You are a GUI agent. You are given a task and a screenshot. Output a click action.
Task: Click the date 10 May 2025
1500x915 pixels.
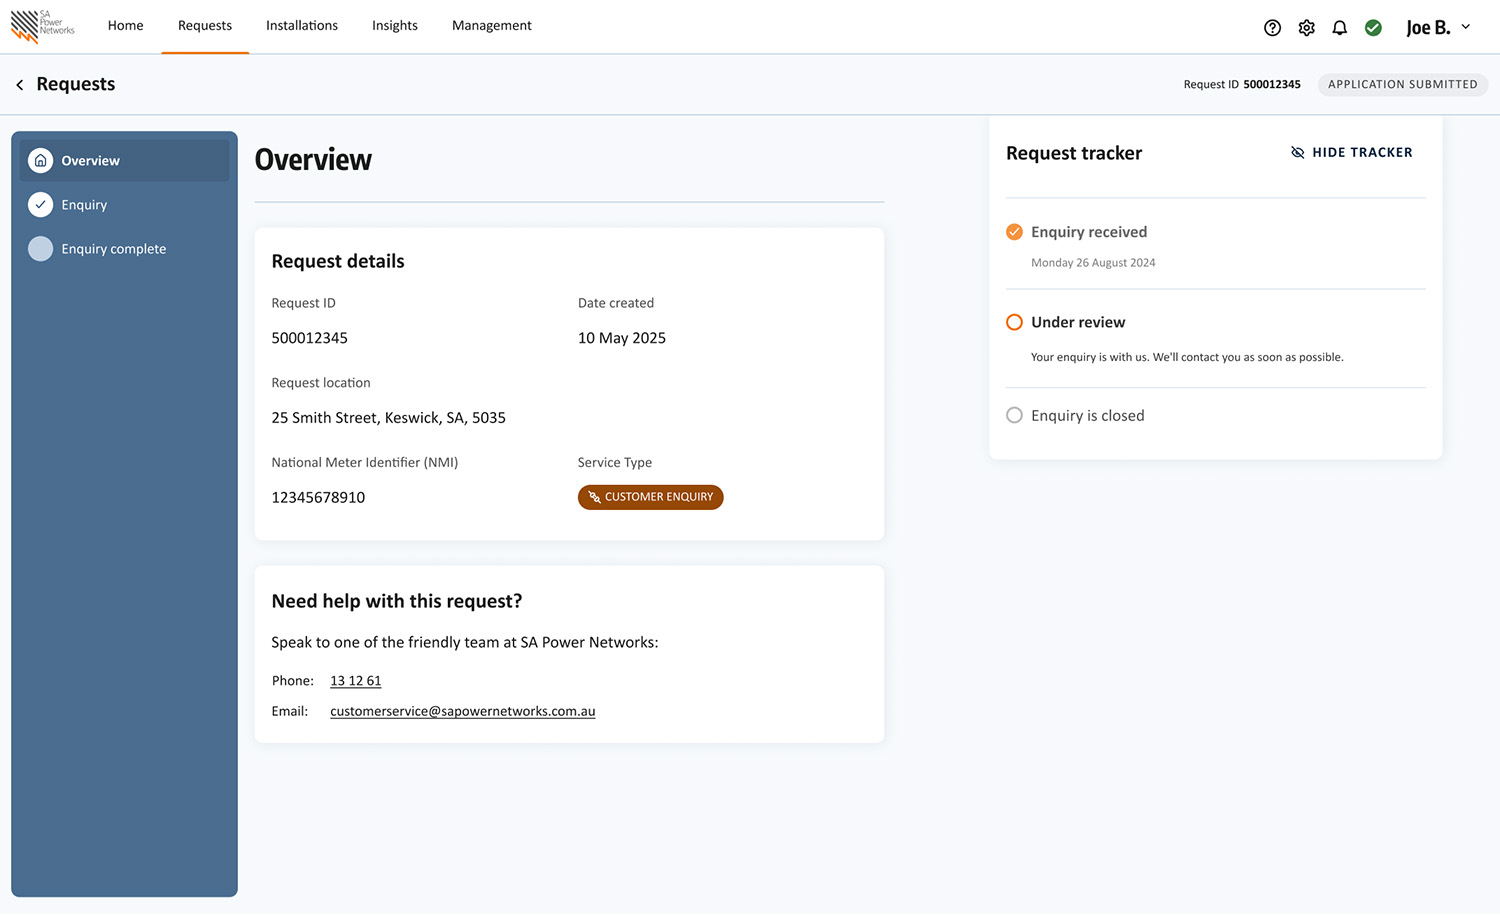click(x=622, y=338)
